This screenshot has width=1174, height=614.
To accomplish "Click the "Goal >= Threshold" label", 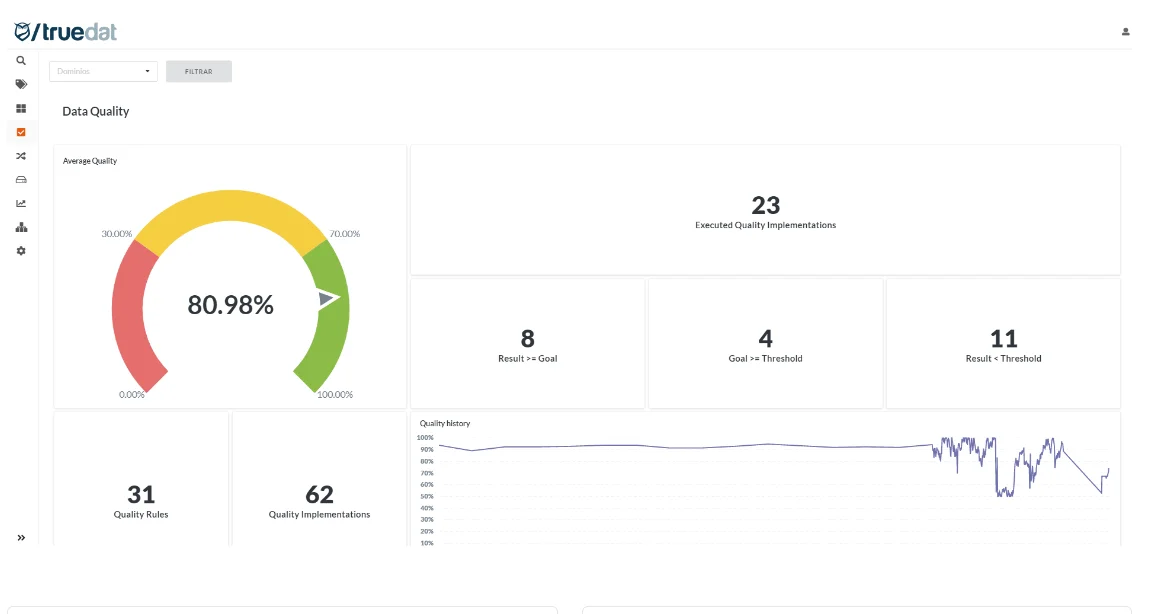I will click(x=765, y=359).
